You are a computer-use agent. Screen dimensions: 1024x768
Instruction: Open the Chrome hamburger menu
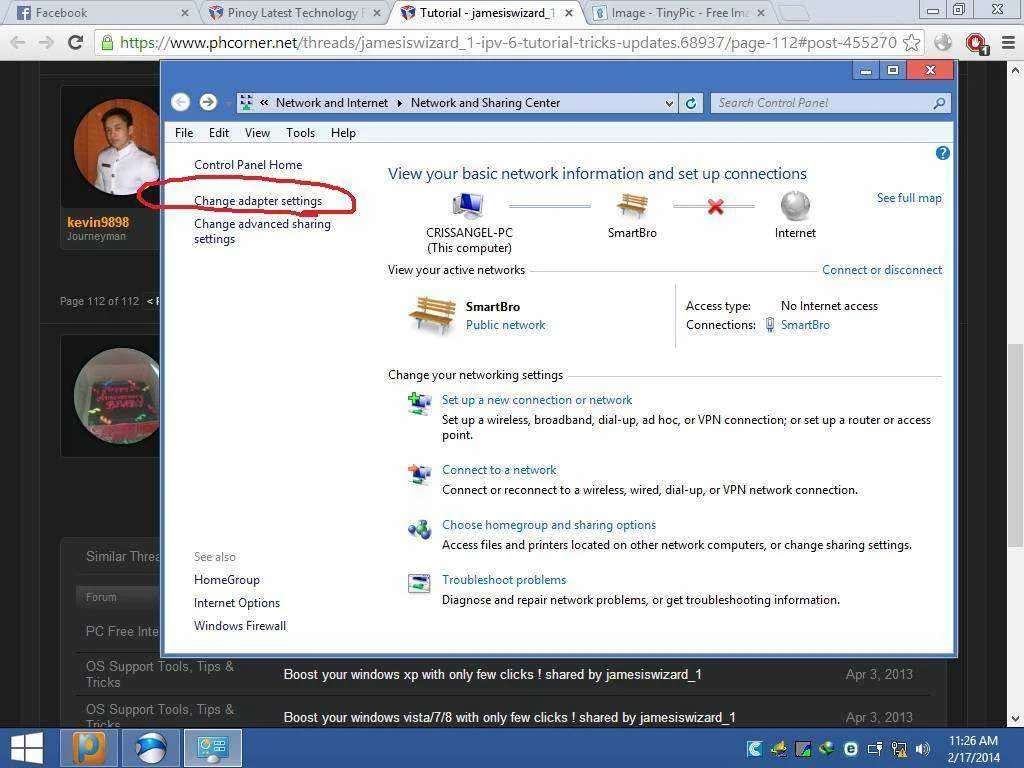coord(1008,43)
